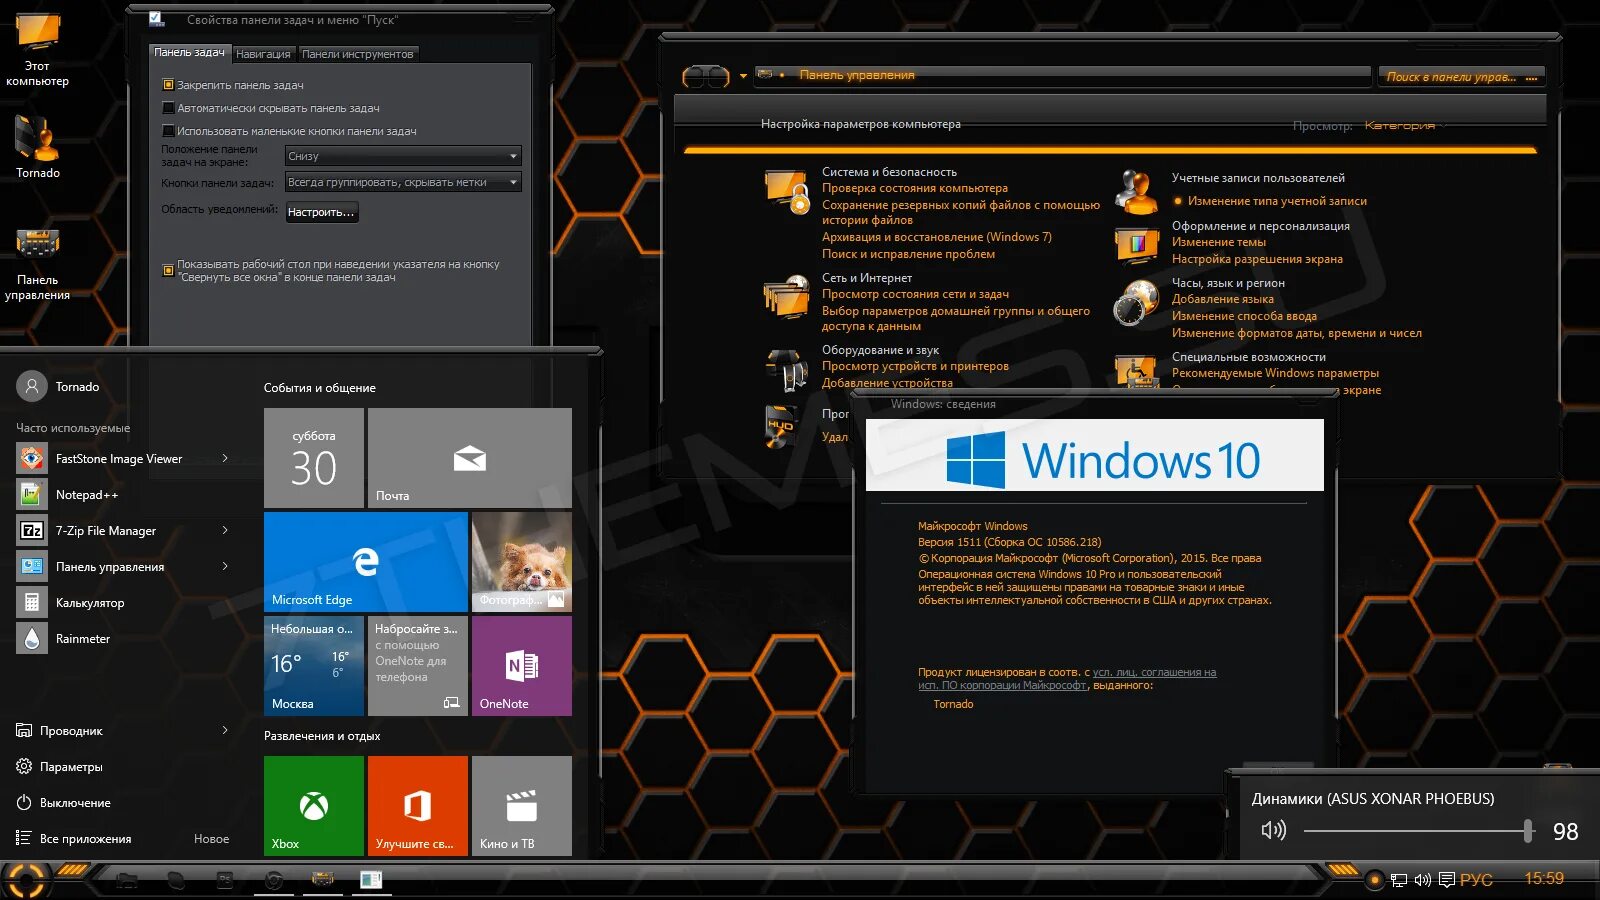Open the Почта mail tile

click(470, 458)
